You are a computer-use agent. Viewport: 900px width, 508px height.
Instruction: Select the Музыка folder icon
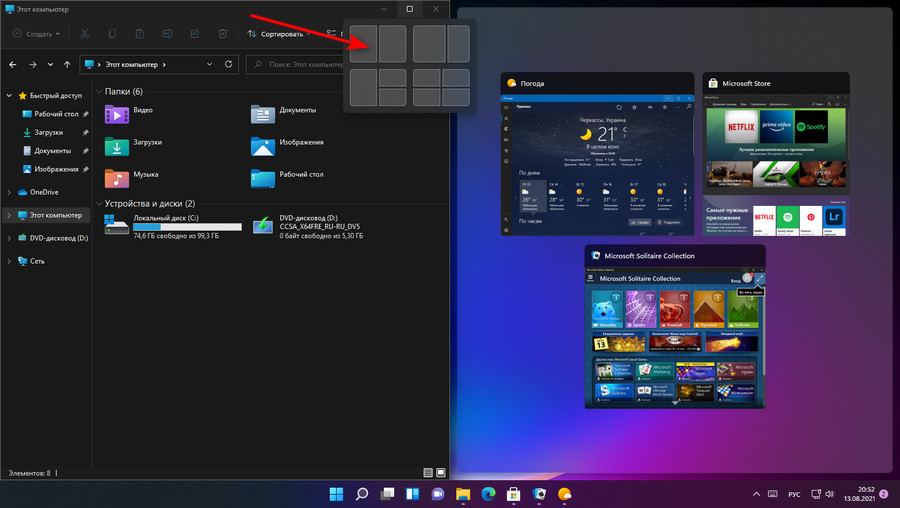[x=117, y=179]
